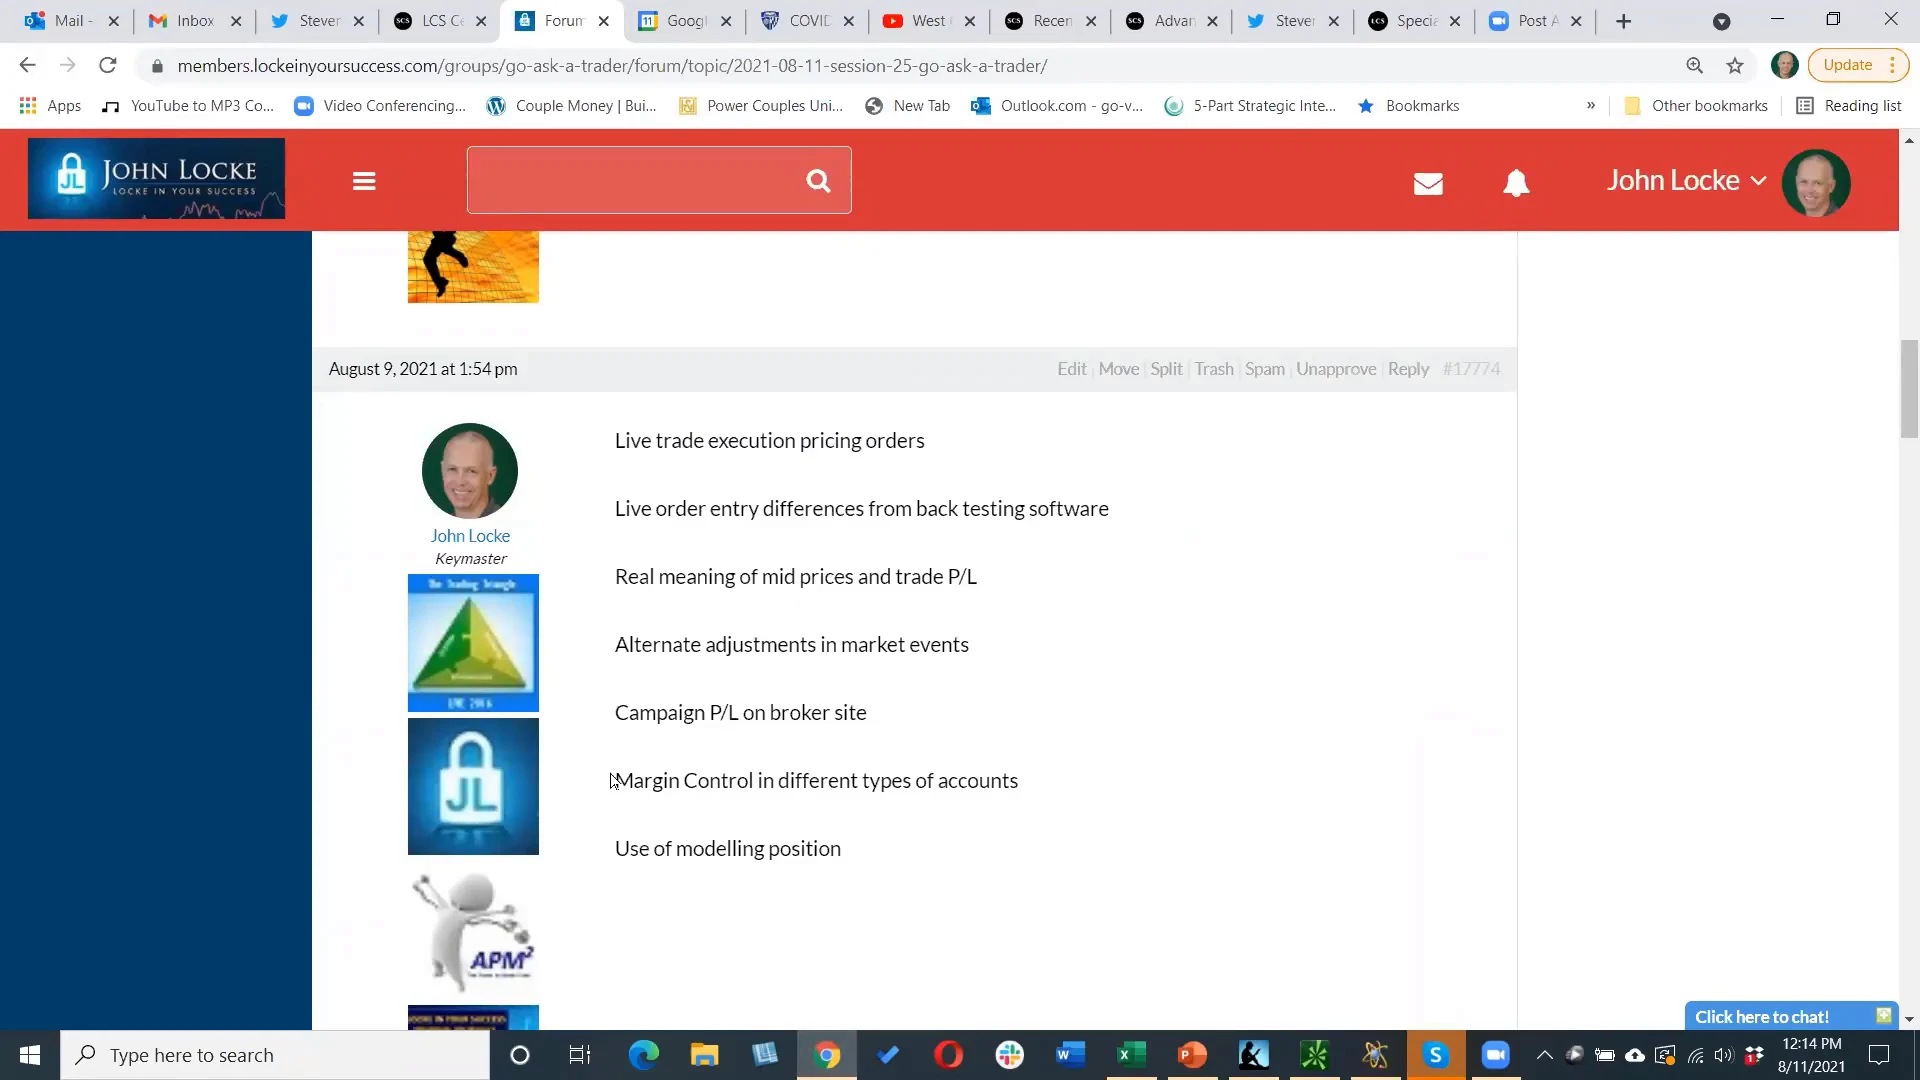The width and height of the screenshot is (1920, 1080).
Task: Click the Trading Triangle badge image
Action: click(473, 643)
